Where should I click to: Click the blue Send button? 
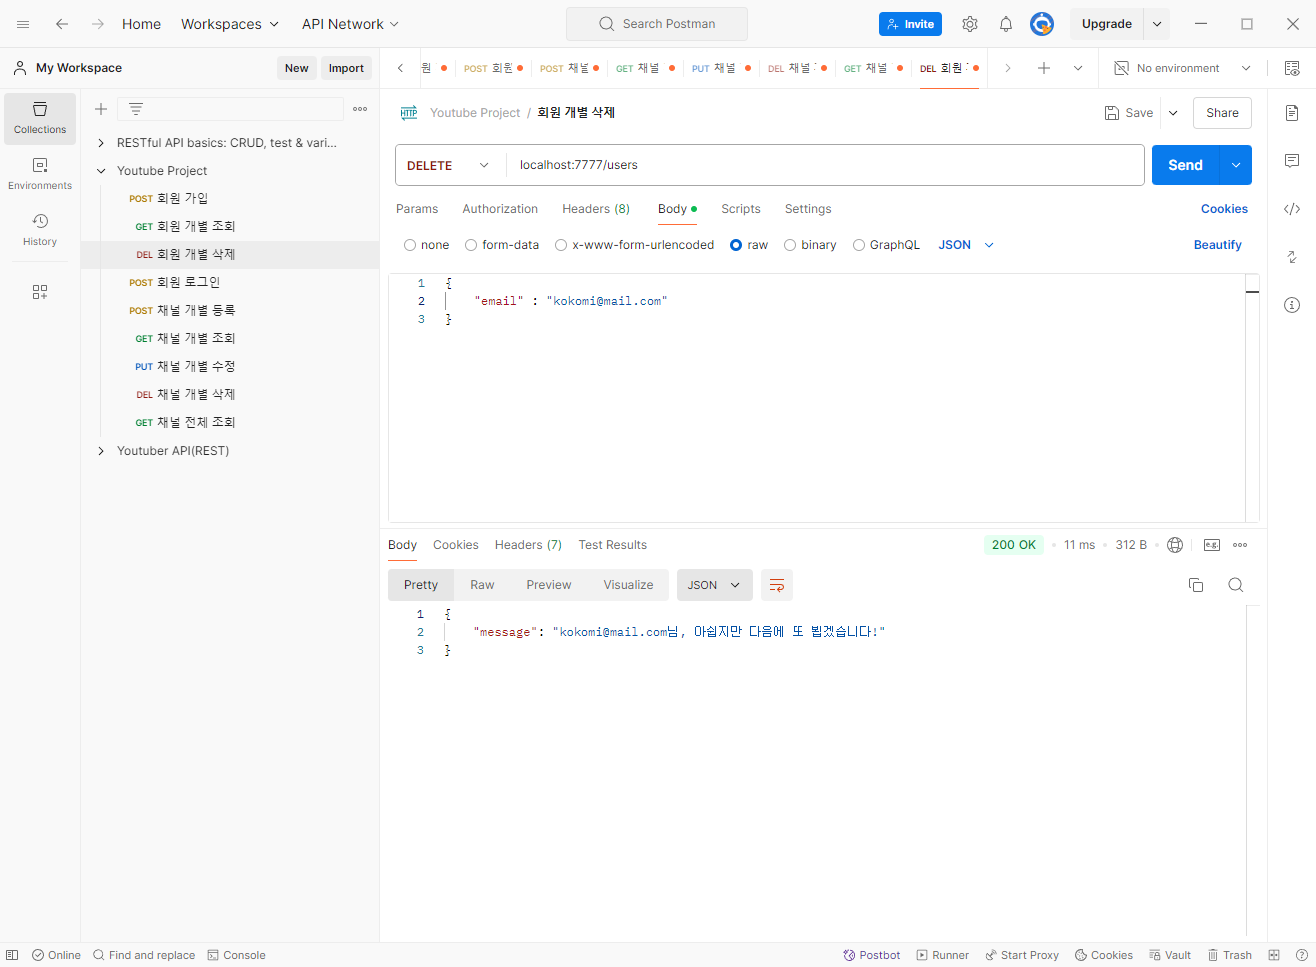(x=1186, y=165)
